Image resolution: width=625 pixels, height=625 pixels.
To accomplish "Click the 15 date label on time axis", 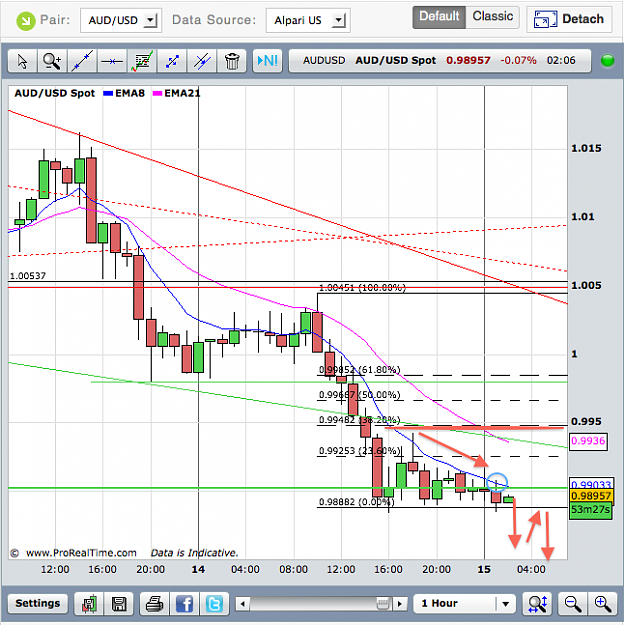I will tap(484, 570).
